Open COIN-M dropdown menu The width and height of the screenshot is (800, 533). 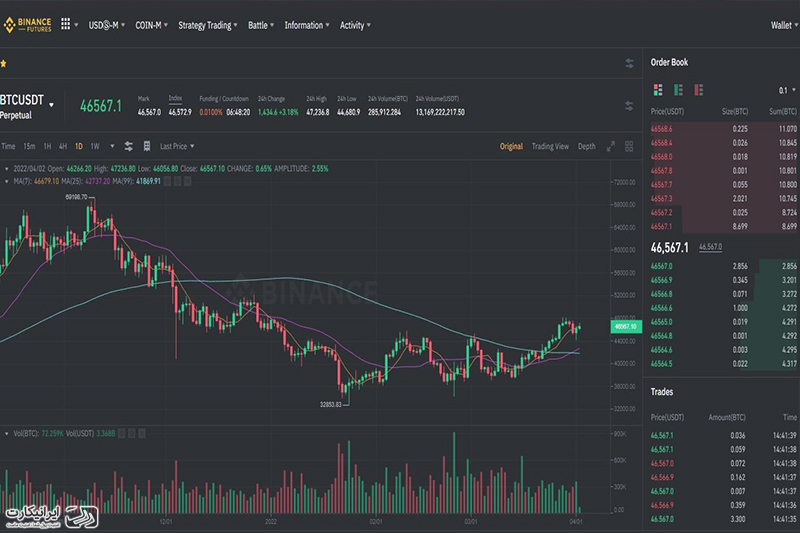(x=152, y=25)
